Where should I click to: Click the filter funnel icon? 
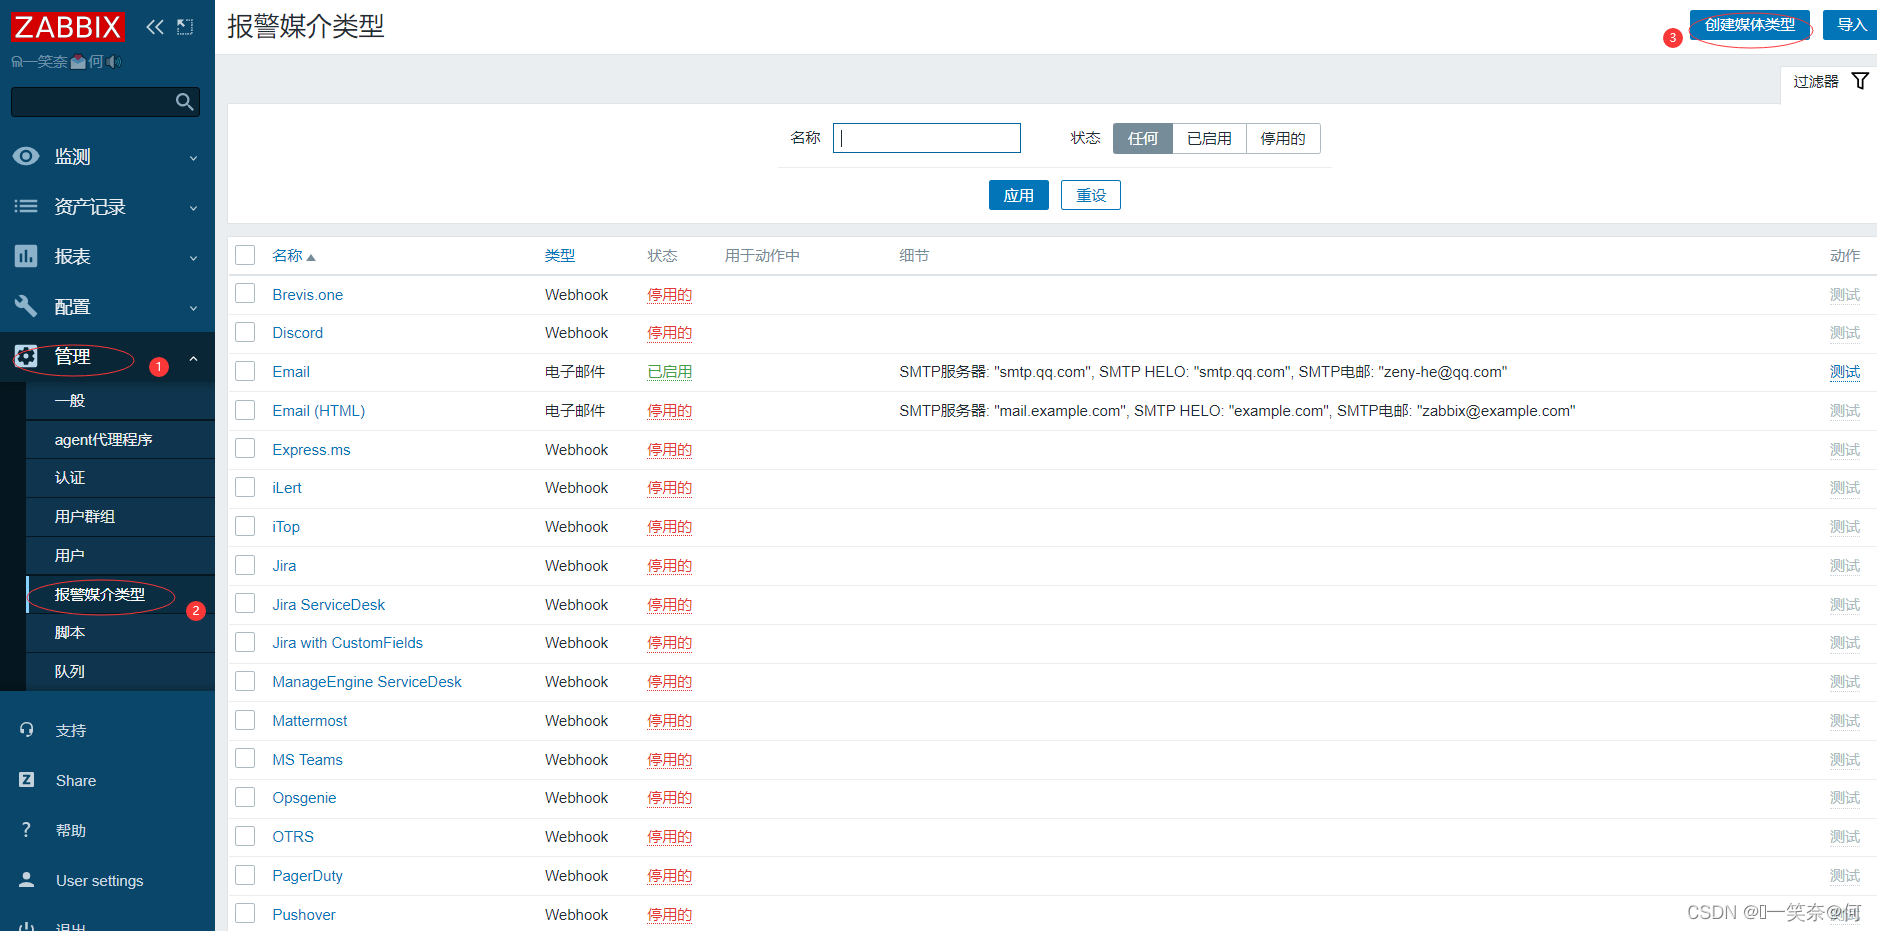tap(1860, 81)
